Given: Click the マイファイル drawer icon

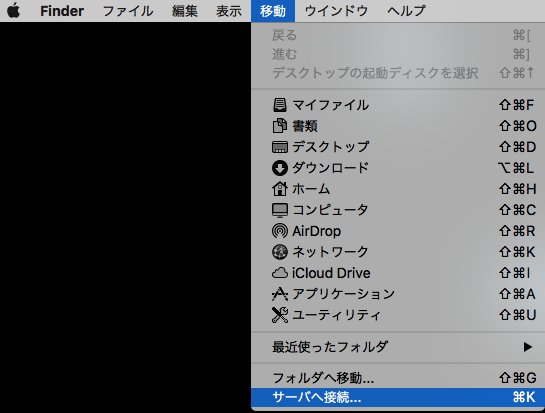Looking at the screenshot, I should point(280,105).
